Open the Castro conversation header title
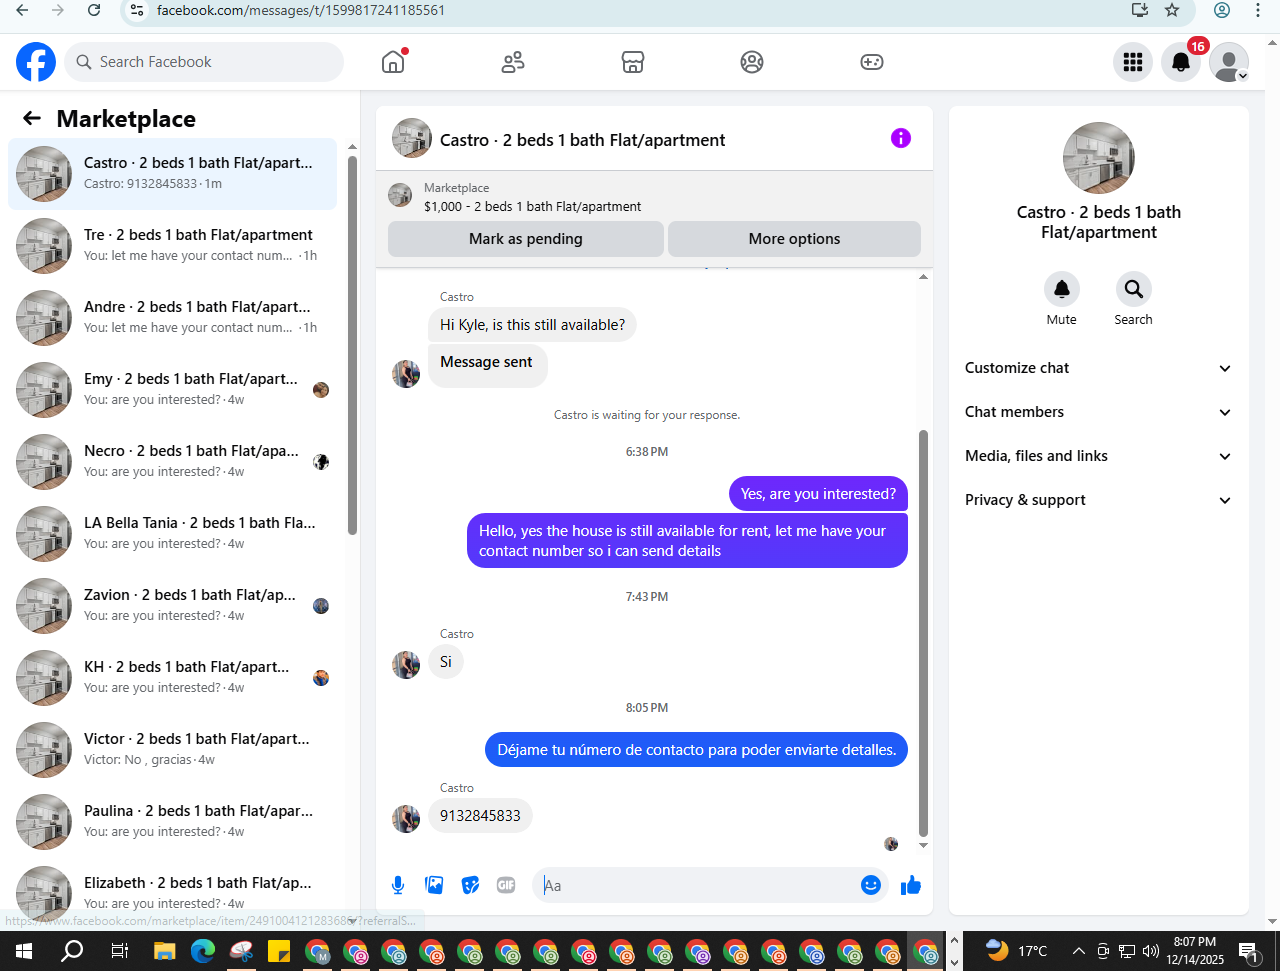 click(583, 140)
